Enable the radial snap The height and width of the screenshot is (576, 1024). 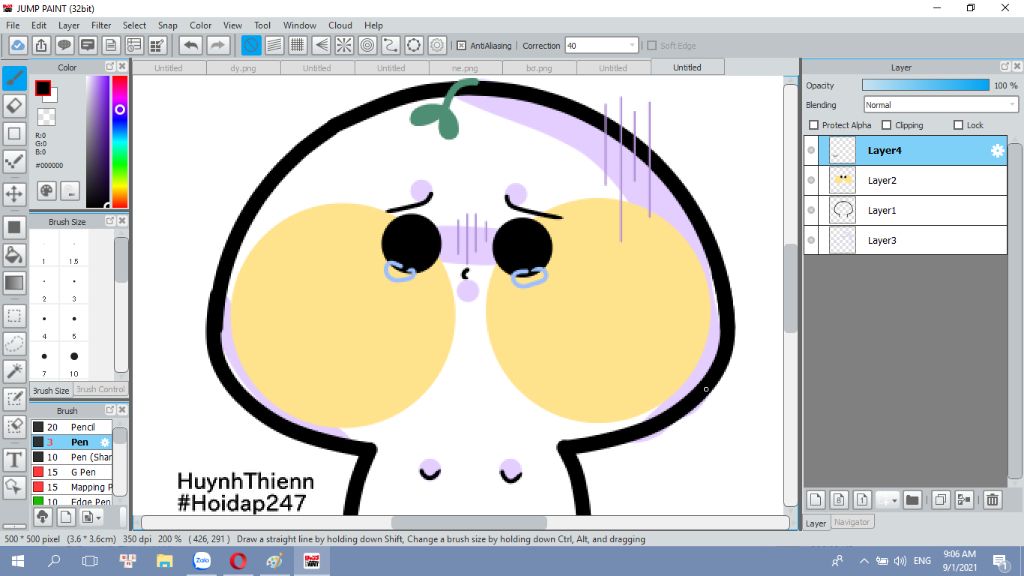click(x=344, y=46)
